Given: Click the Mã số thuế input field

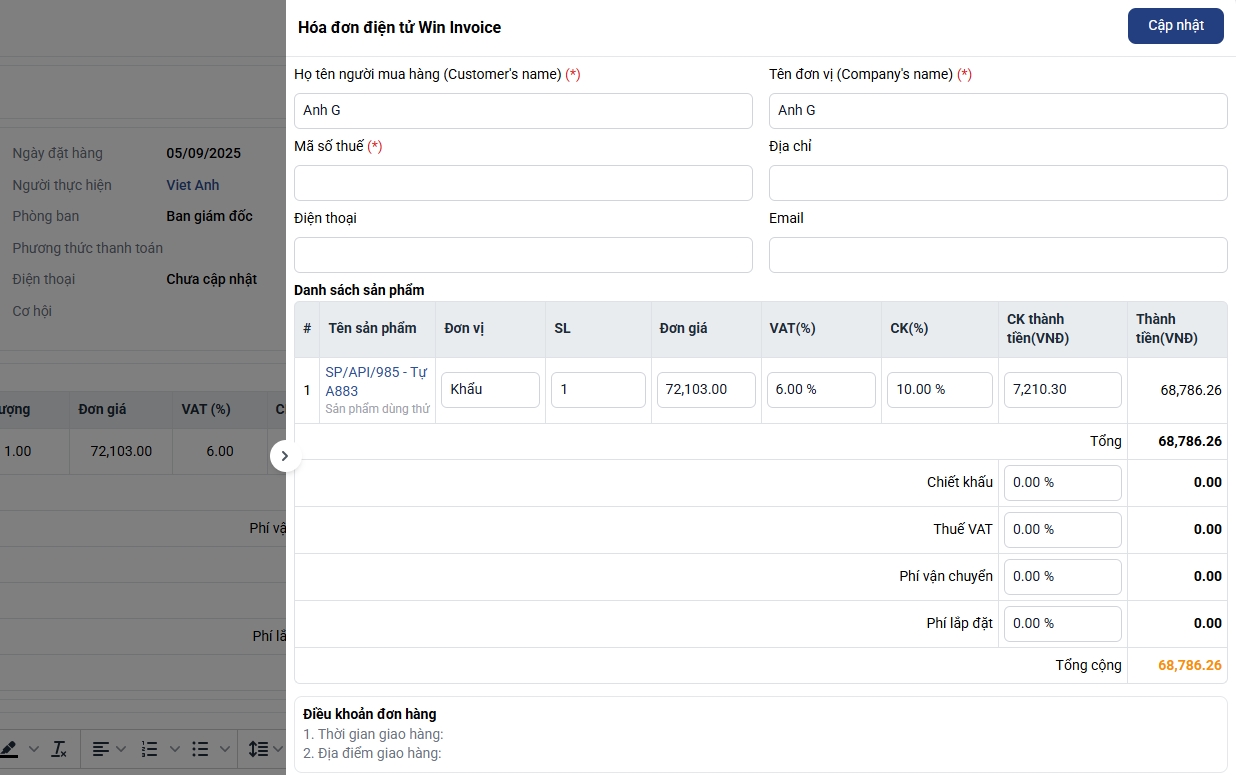Looking at the screenshot, I should 523,183.
